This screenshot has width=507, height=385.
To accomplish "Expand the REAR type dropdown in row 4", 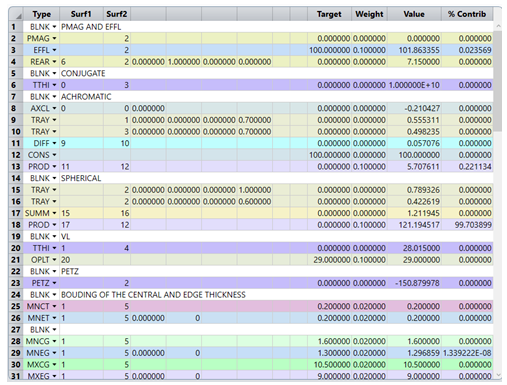I will (54, 62).
